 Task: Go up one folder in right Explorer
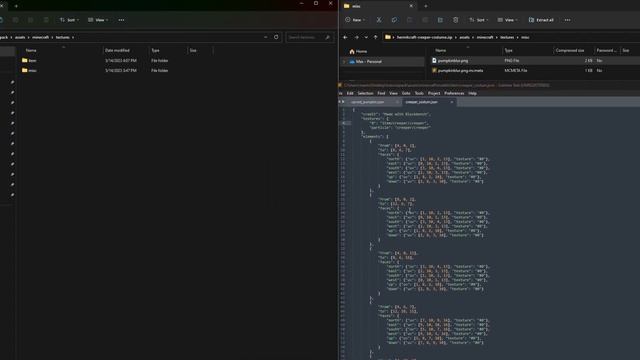tap(376, 37)
